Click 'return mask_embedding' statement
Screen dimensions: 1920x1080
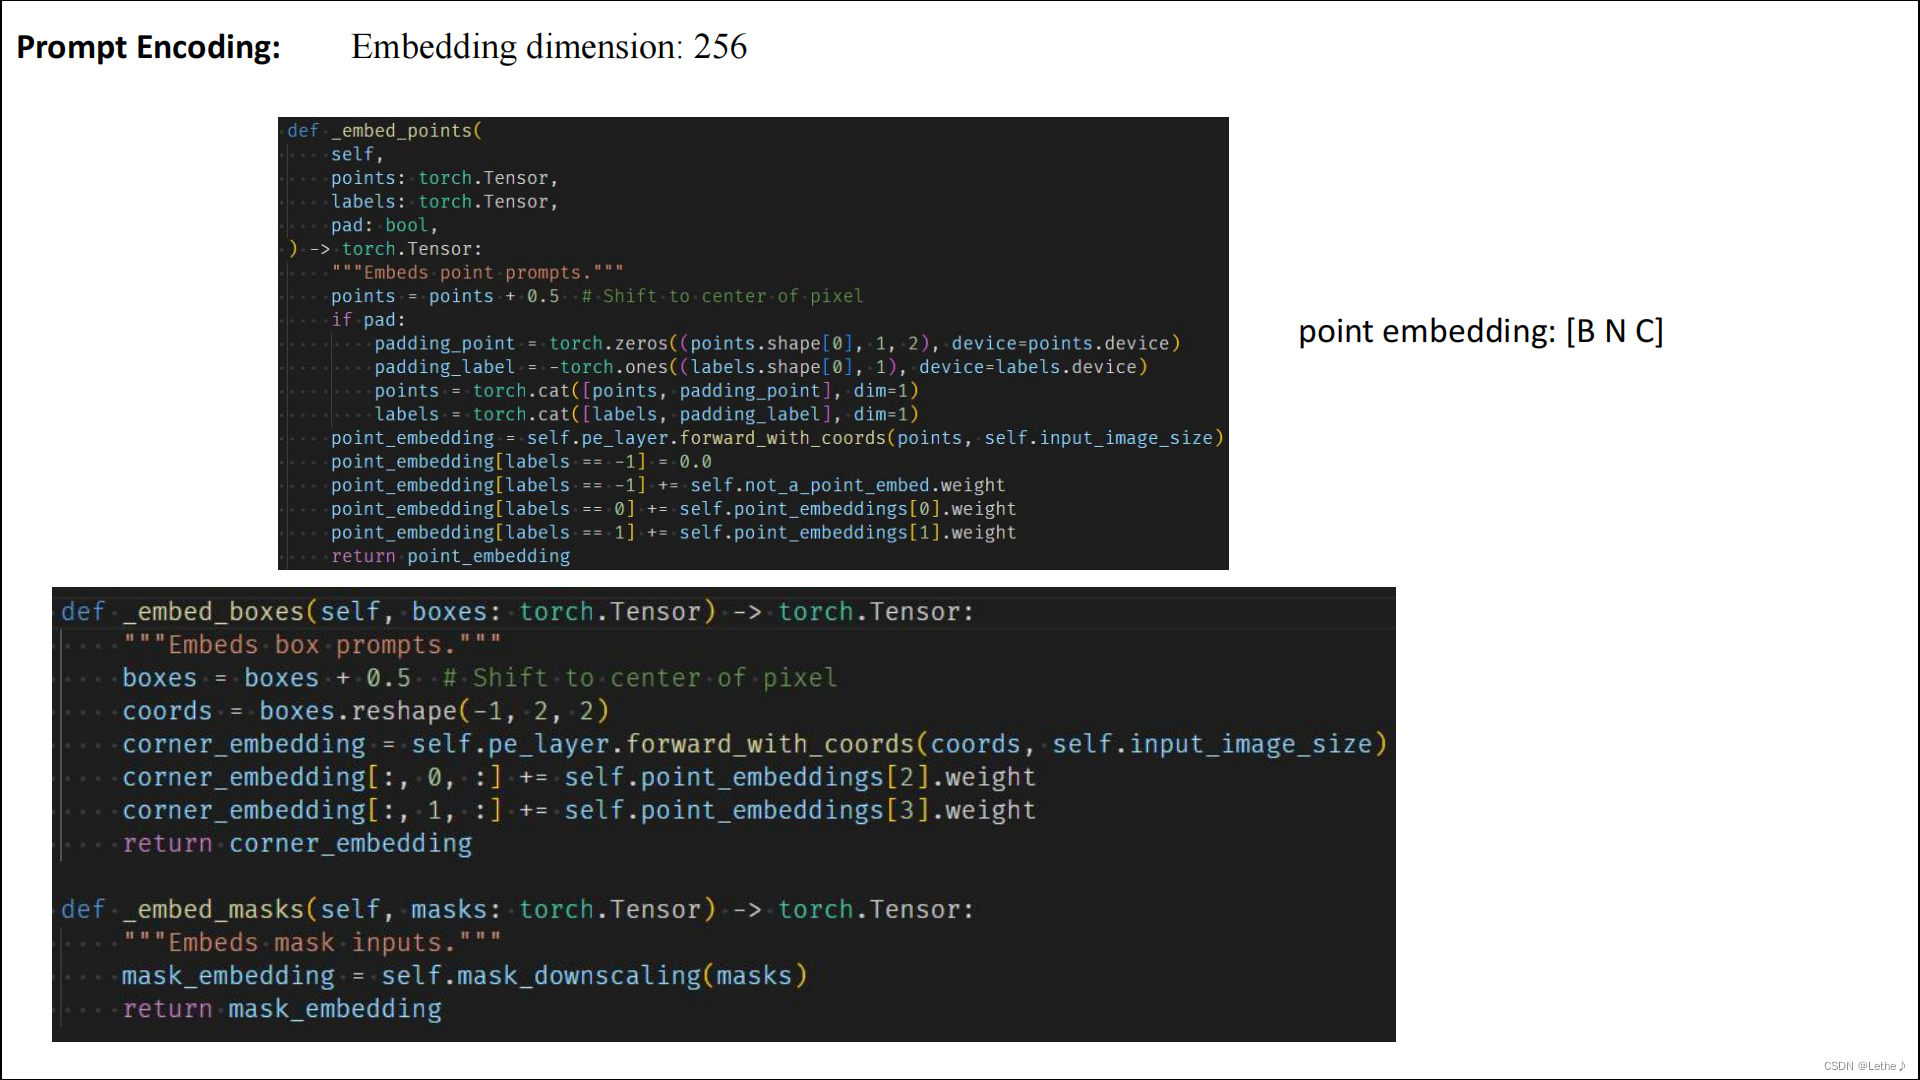pos(282,1009)
